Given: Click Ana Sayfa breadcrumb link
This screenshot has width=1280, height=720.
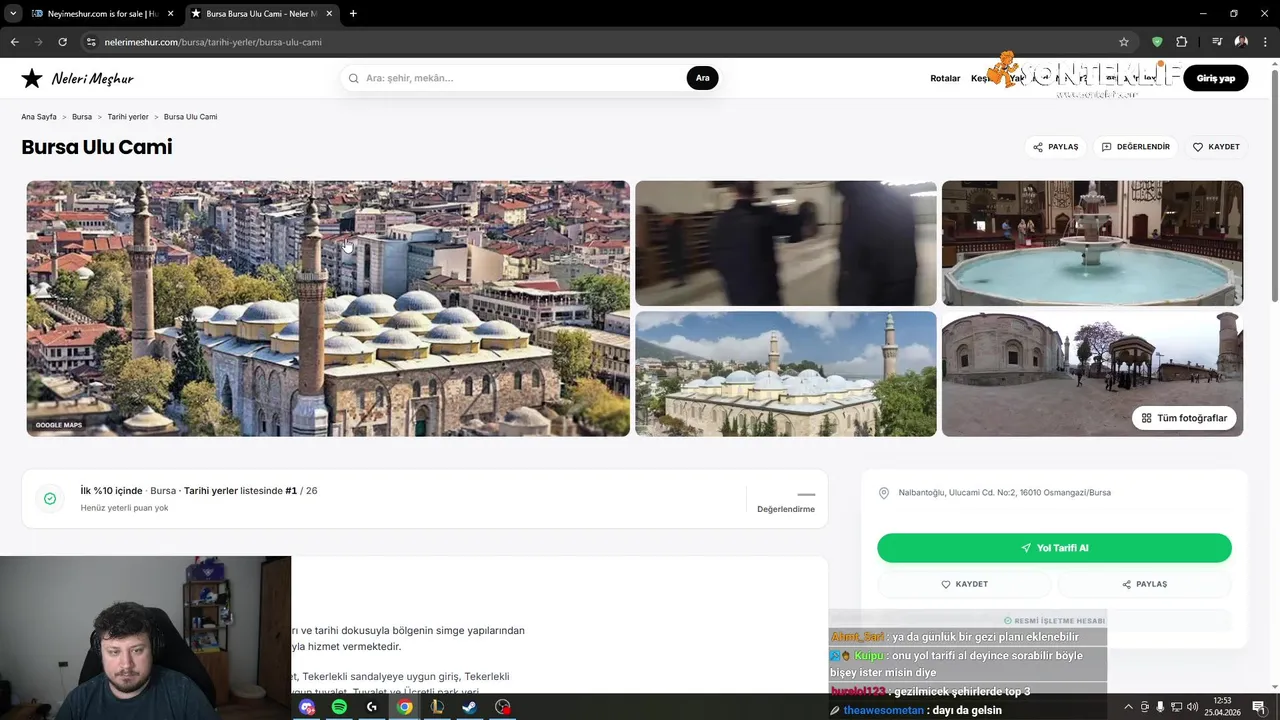Looking at the screenshot, I should pos(39,117).
